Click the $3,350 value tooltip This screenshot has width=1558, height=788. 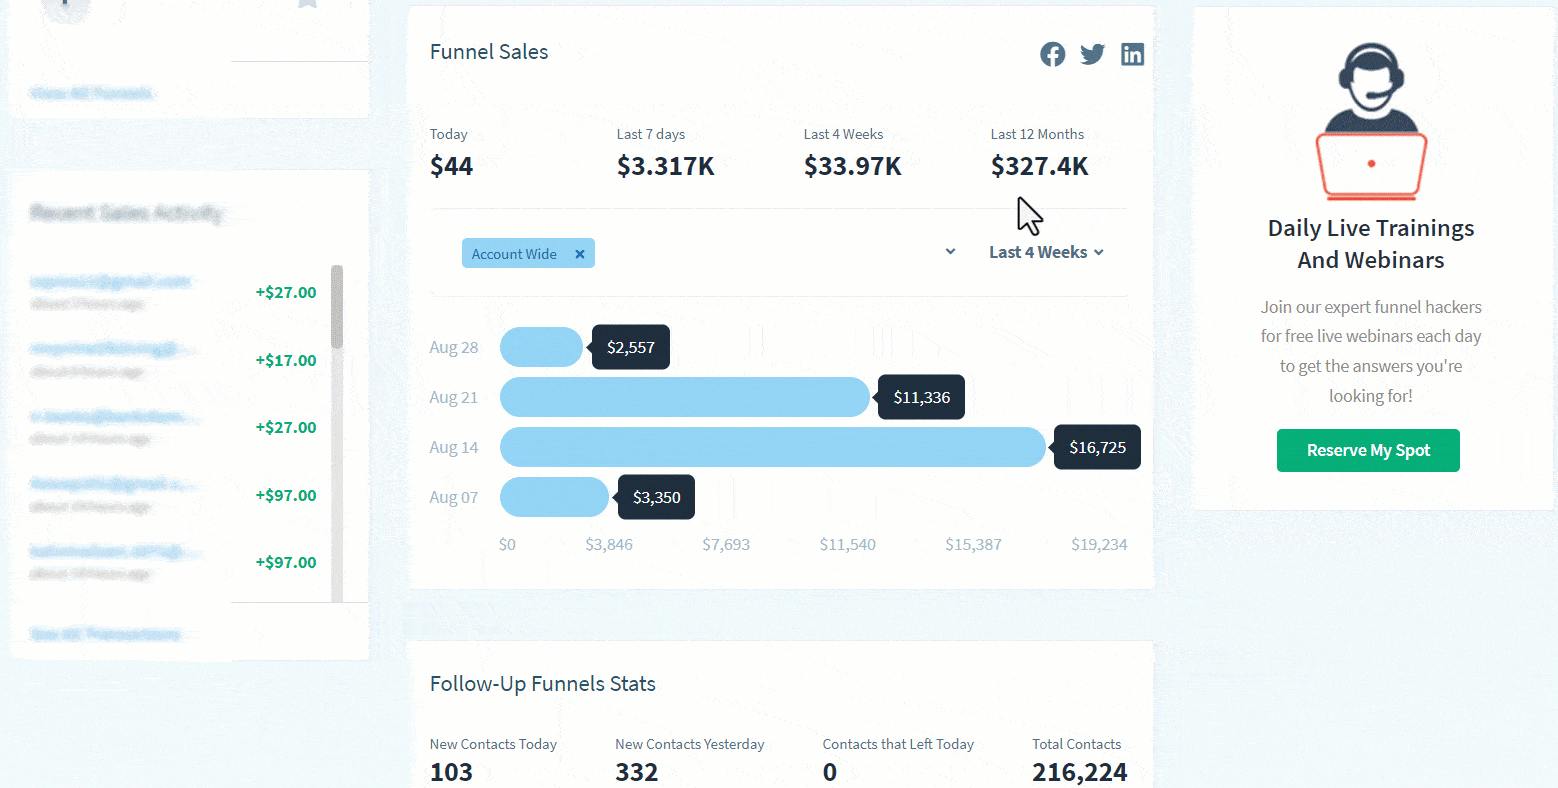click(x=657, y=497)
